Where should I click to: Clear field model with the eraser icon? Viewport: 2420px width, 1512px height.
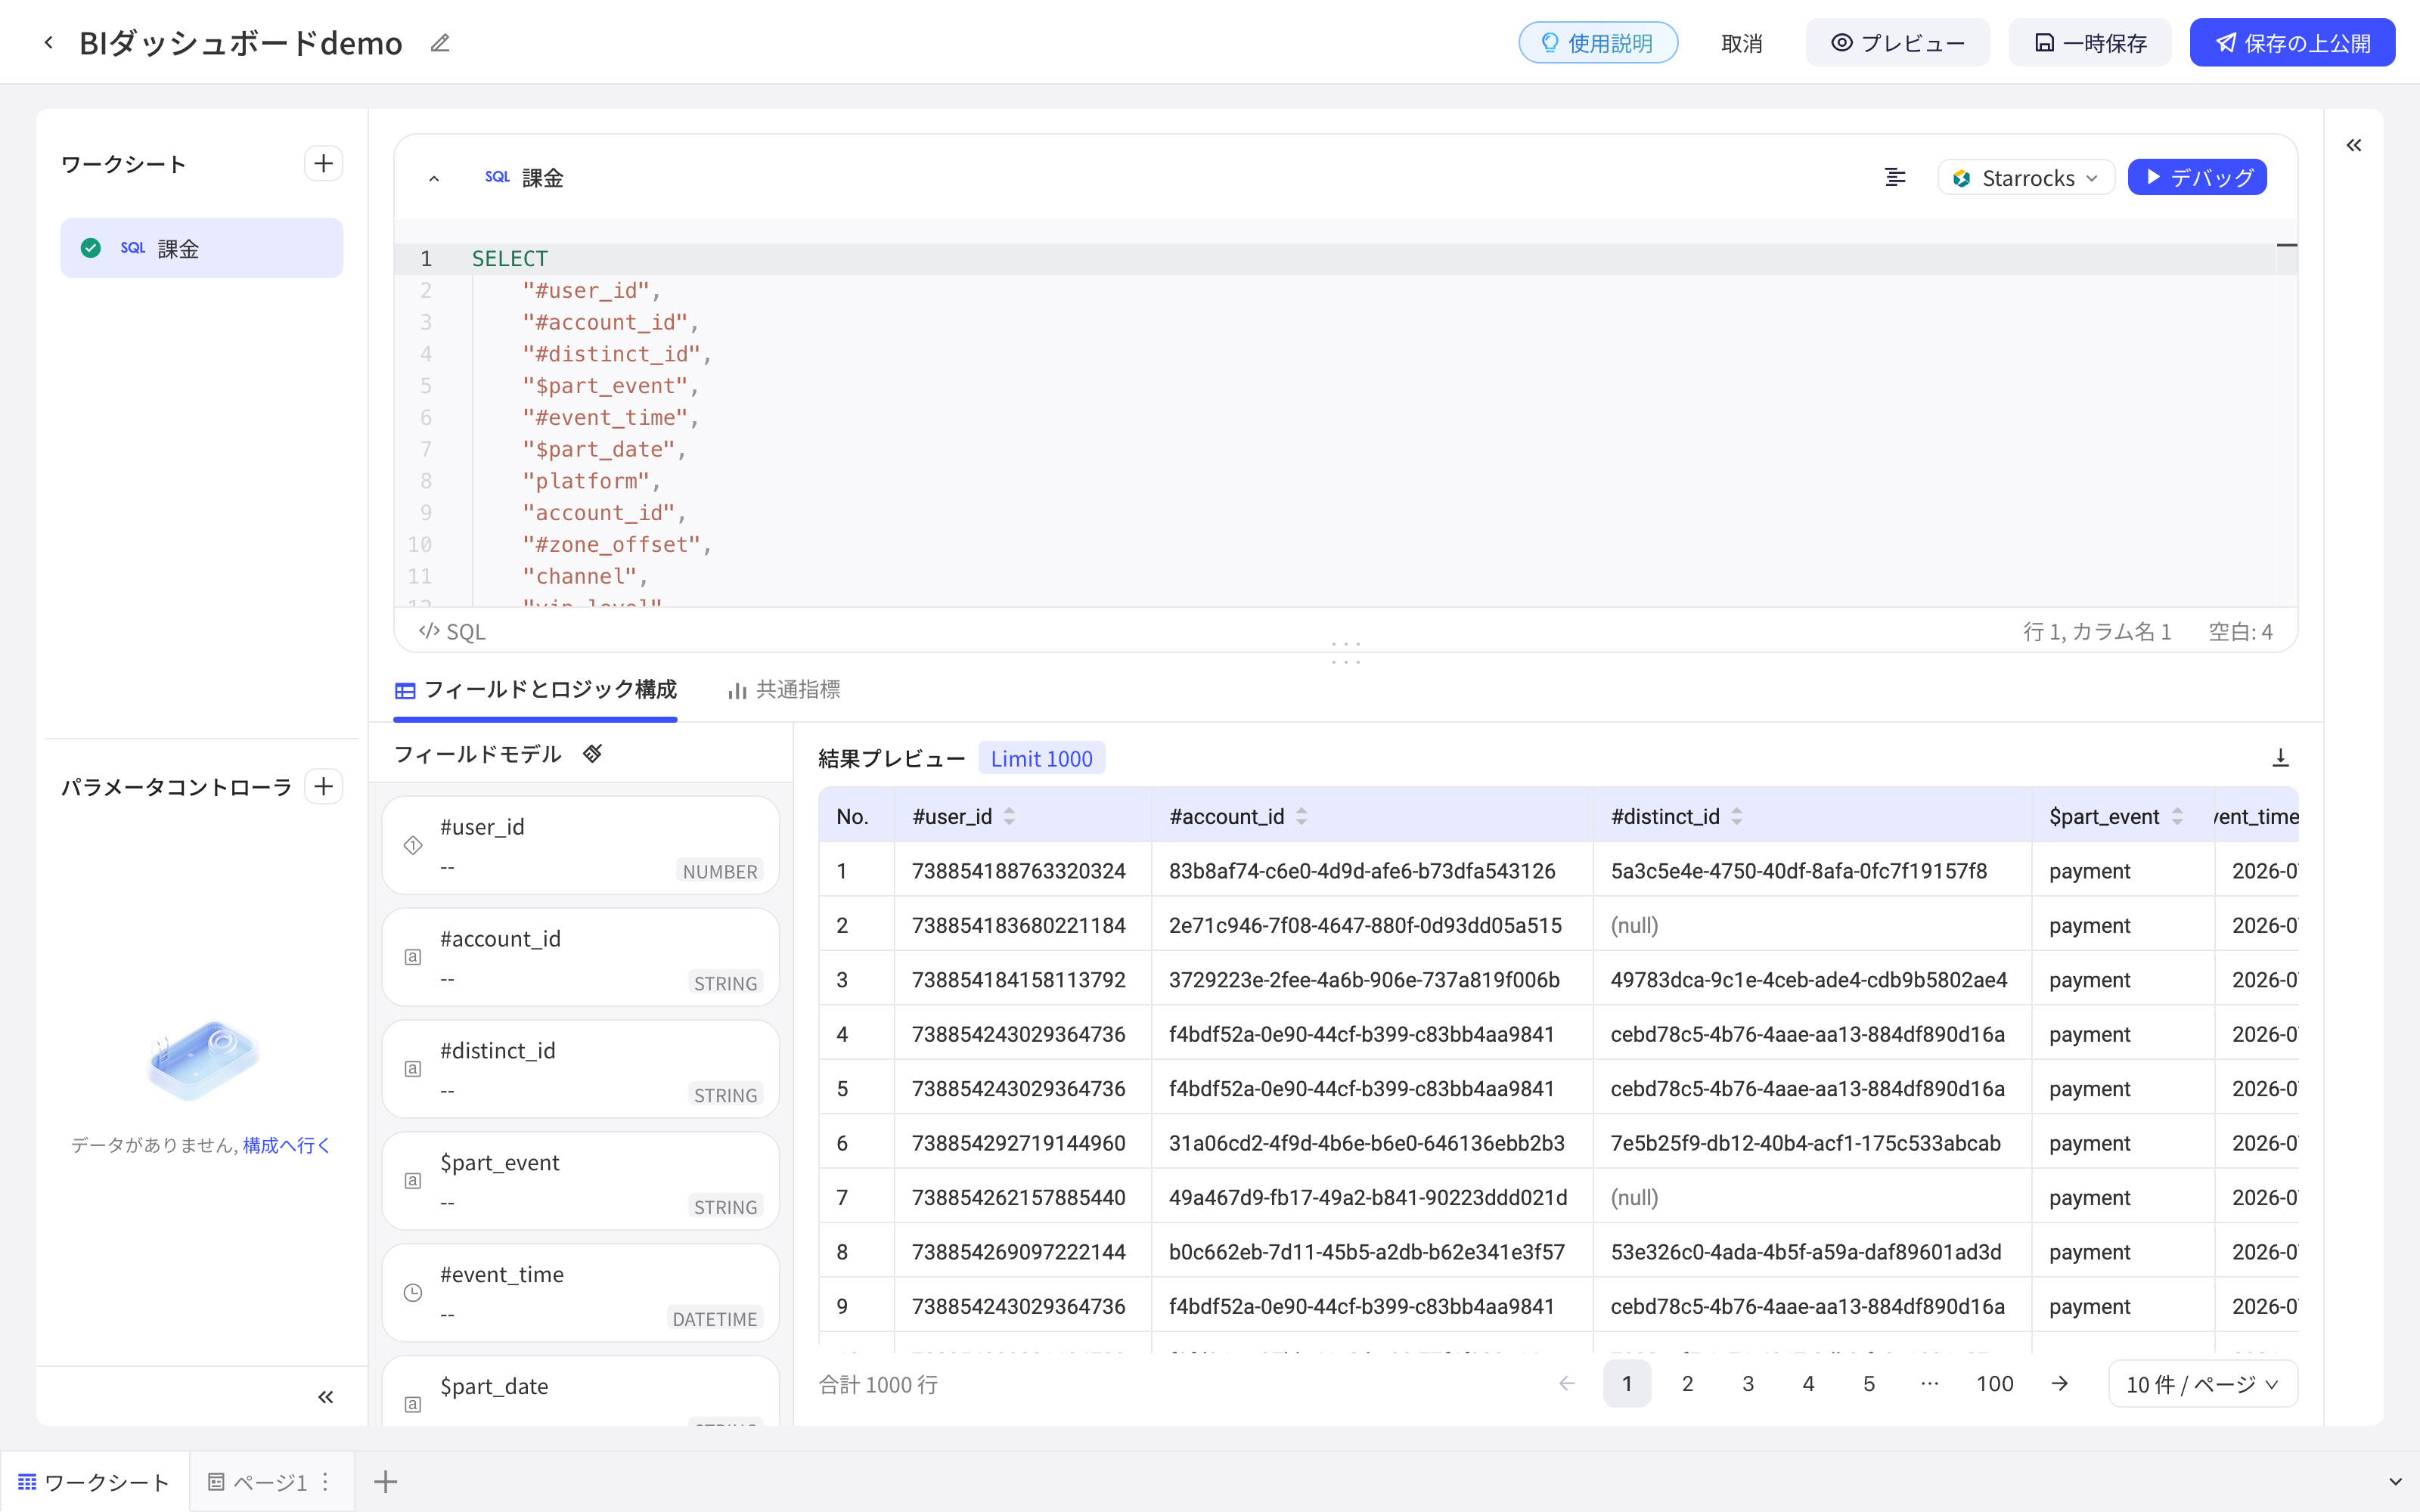tap(593, 754)
